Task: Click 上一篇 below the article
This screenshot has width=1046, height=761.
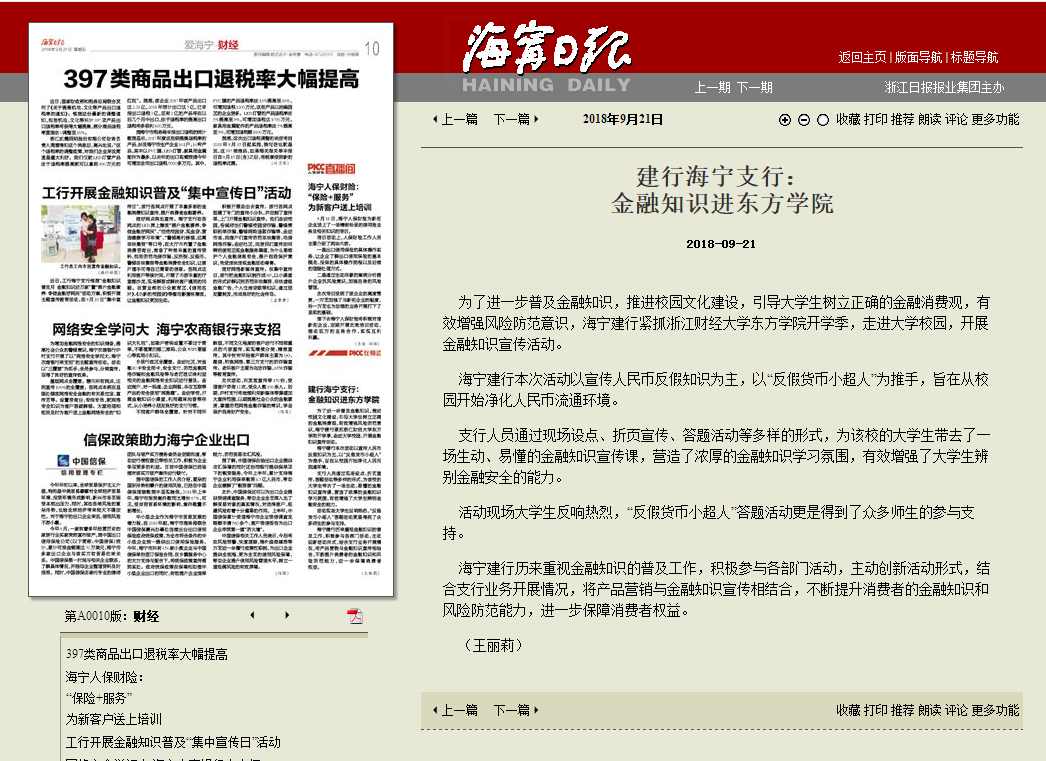Action: (456, 710)
